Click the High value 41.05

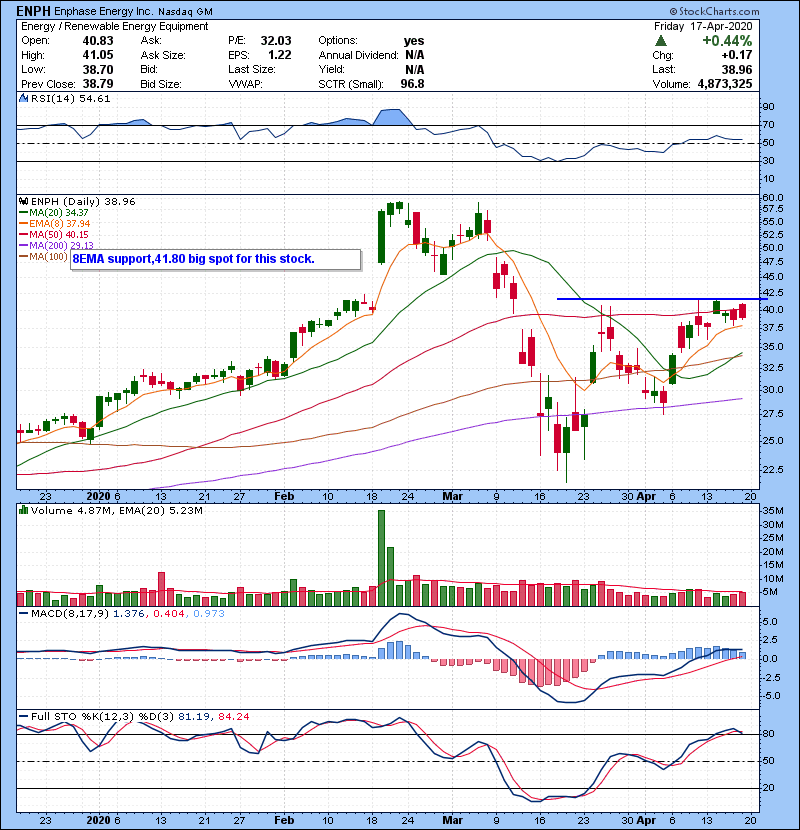click(98, 55)
